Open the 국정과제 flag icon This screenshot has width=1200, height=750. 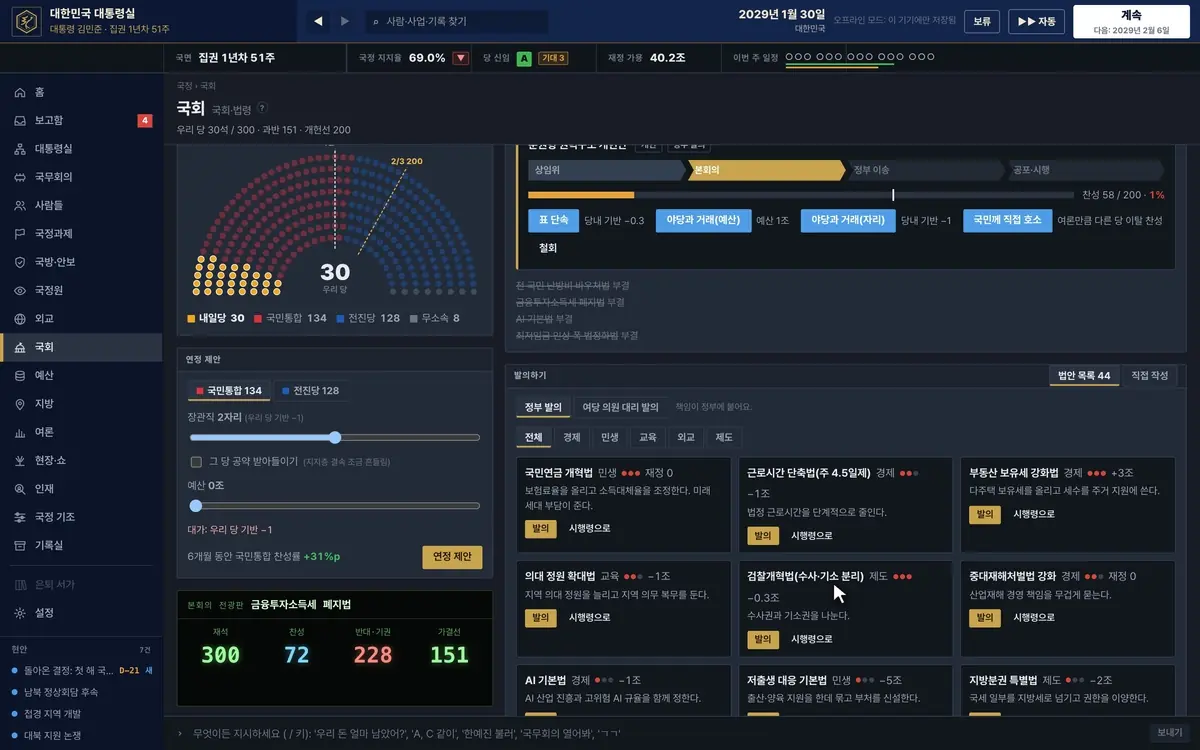(x=20, y=234)
